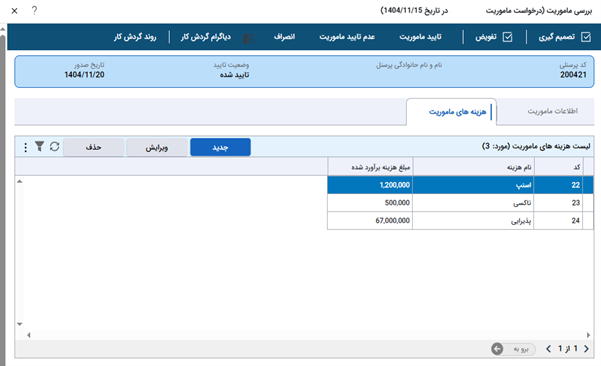Open the three-dot more options menu
The image size is (601, 366).
click(25, 147)
